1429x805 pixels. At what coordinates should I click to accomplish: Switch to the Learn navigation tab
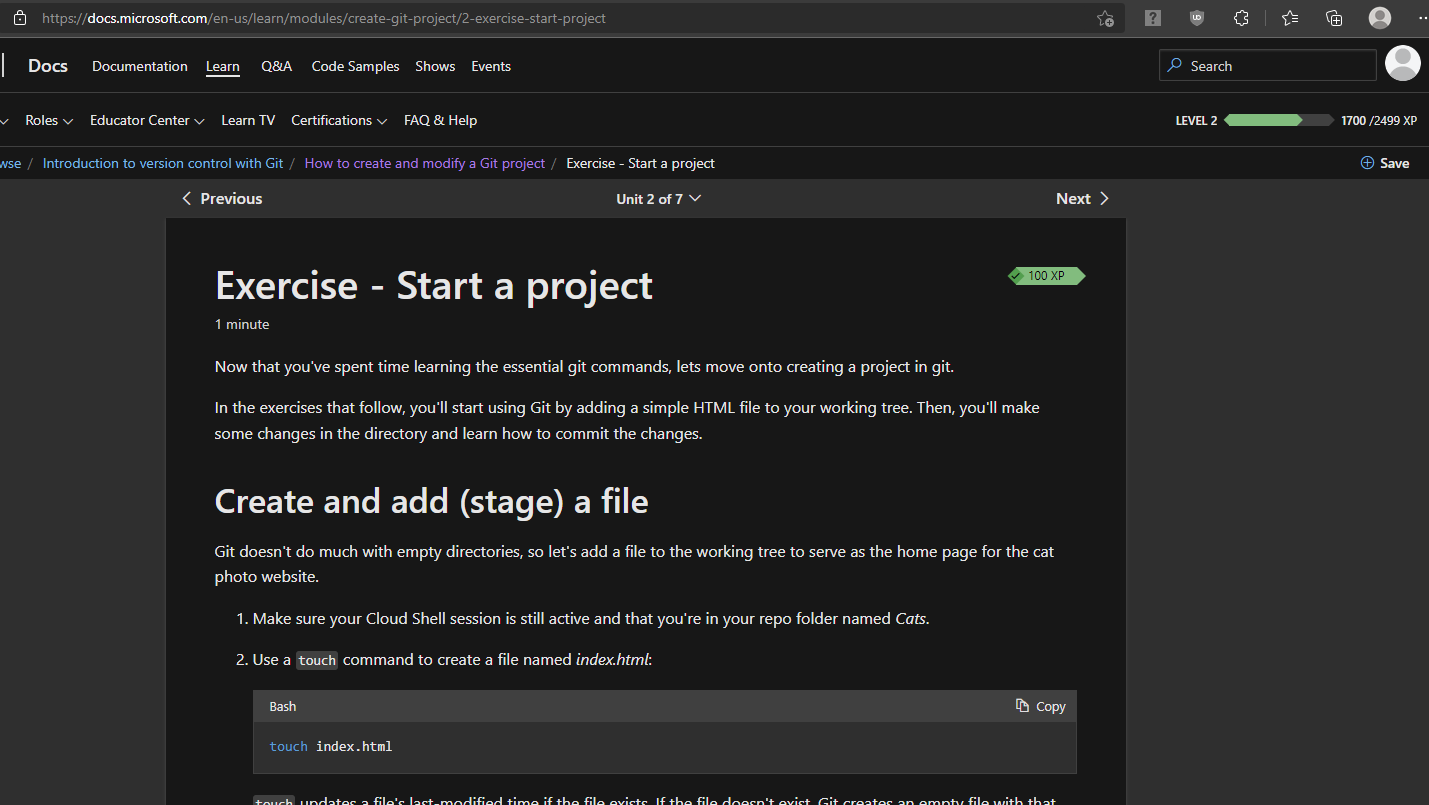222,66
